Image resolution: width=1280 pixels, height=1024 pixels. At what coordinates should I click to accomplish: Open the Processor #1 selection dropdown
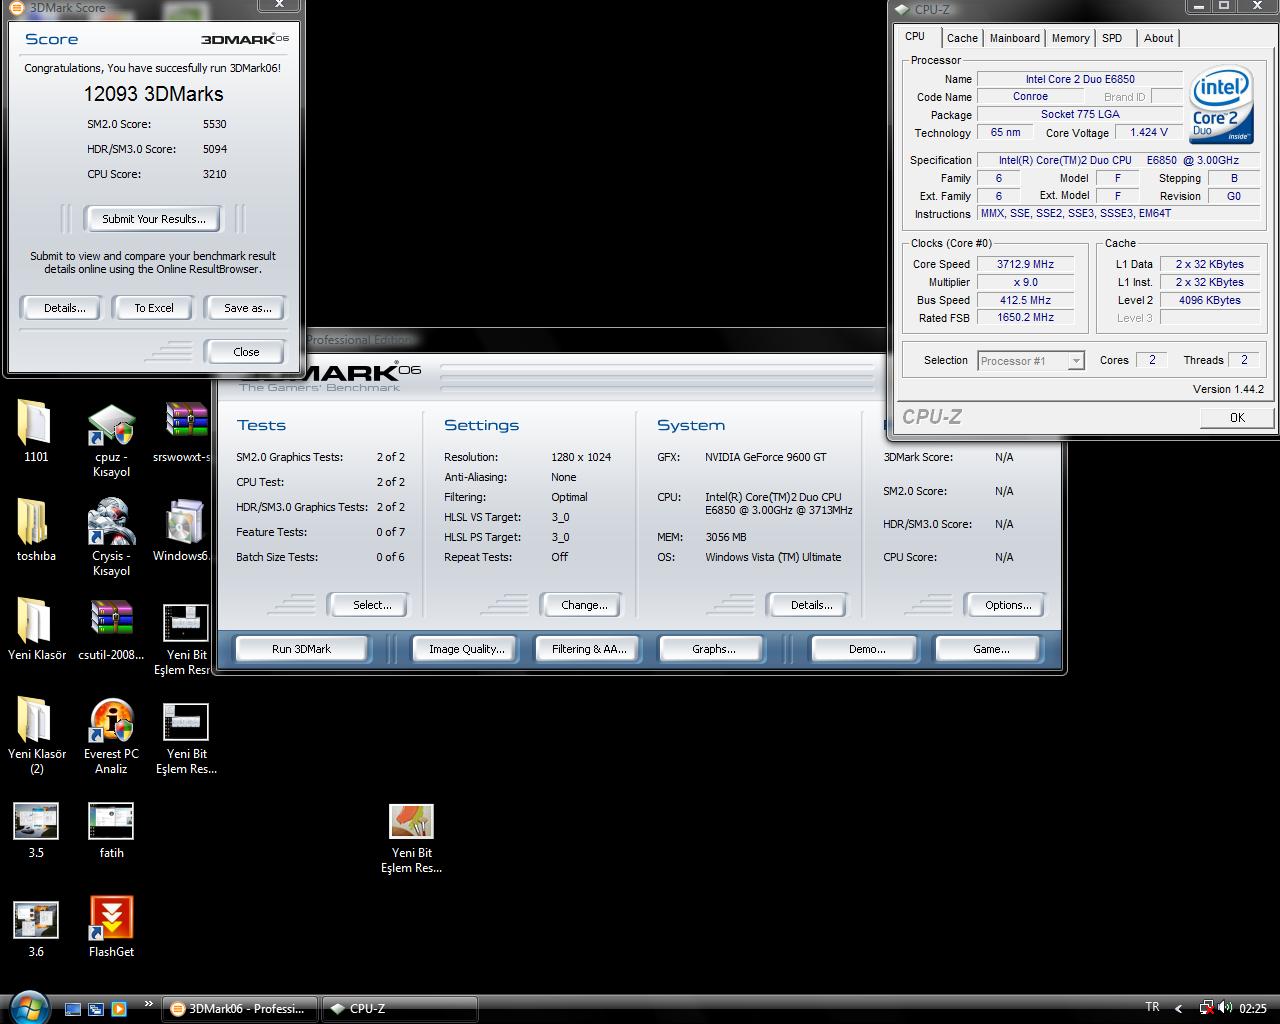[1031, 361]
